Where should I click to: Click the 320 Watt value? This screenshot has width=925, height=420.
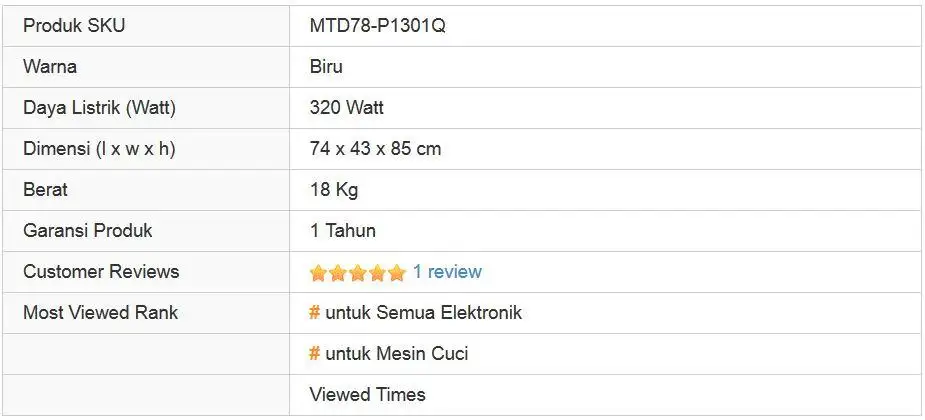point(347,108)
